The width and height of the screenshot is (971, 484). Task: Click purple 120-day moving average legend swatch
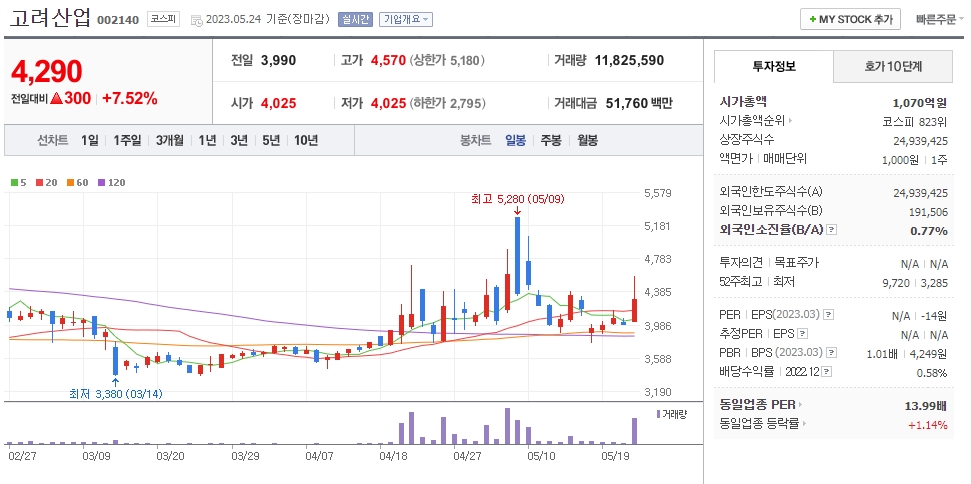click(102, 183)
